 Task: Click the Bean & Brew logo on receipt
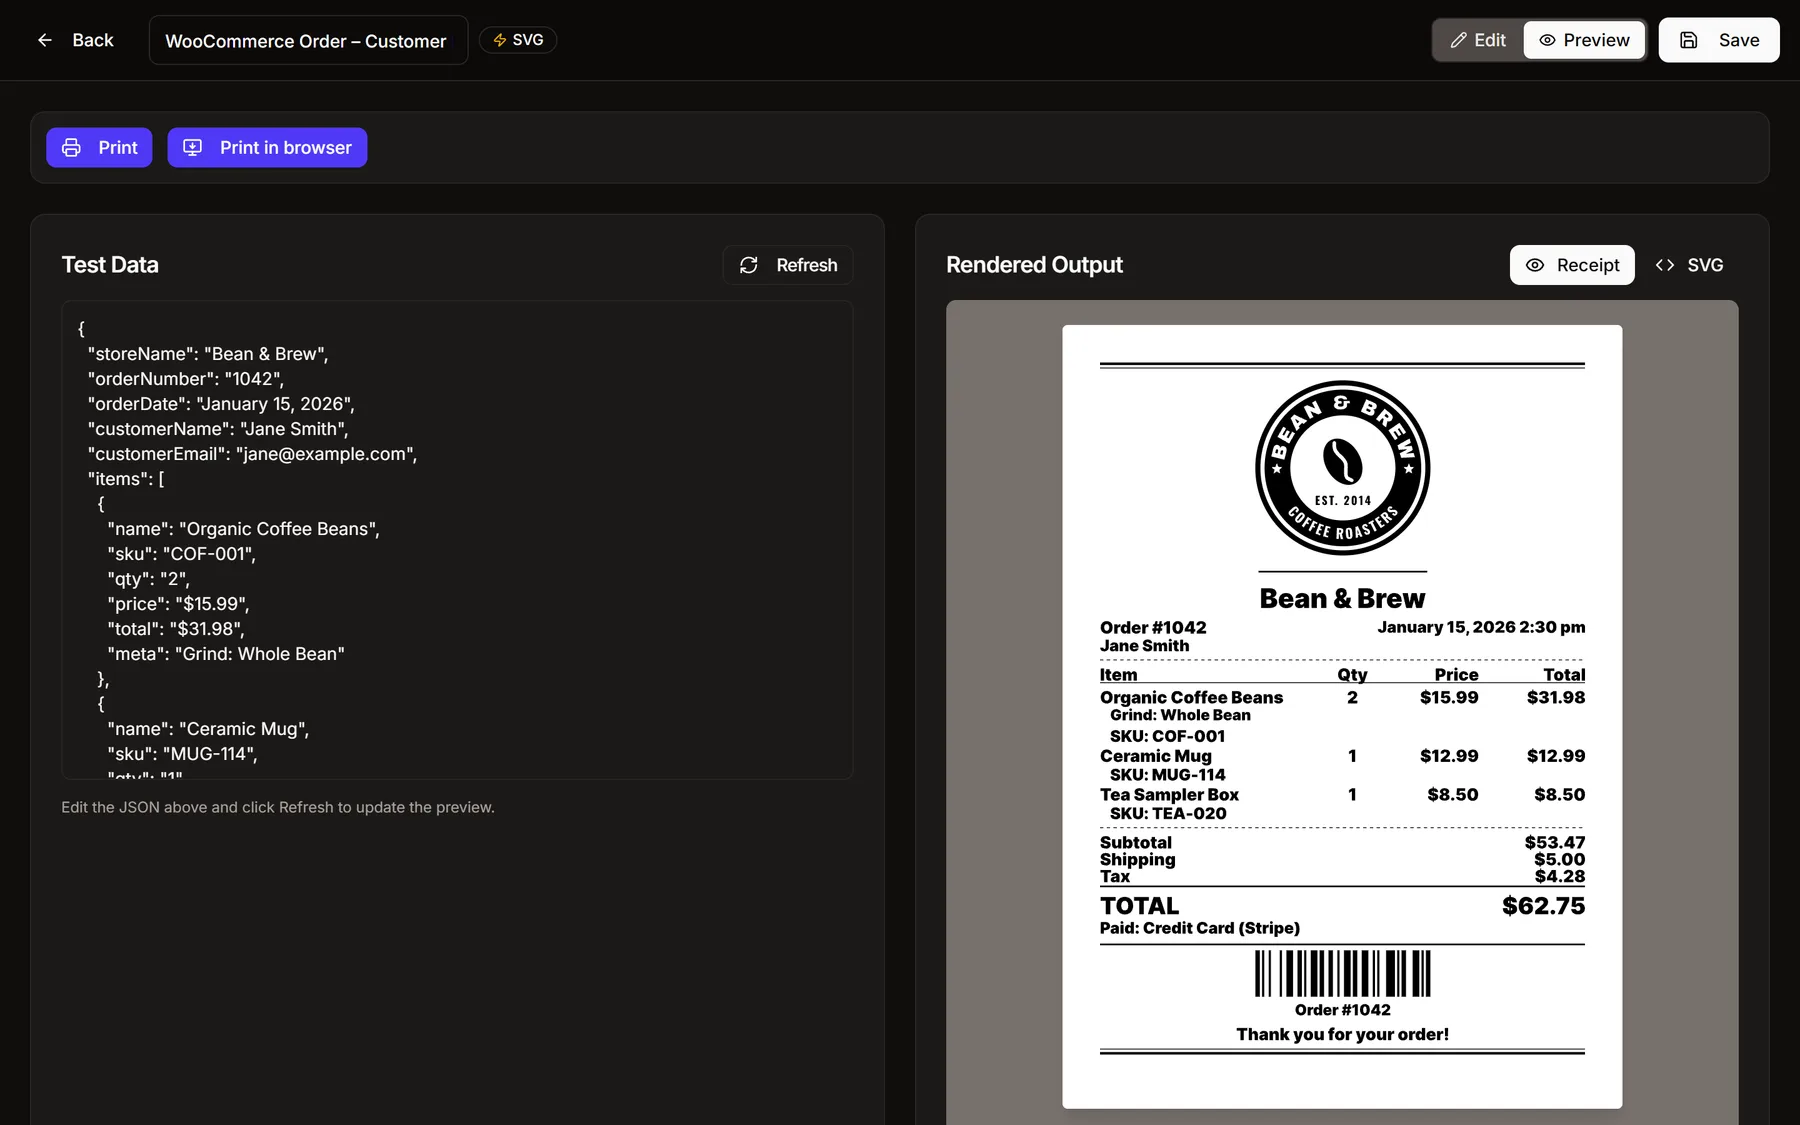coord(1342,468)
